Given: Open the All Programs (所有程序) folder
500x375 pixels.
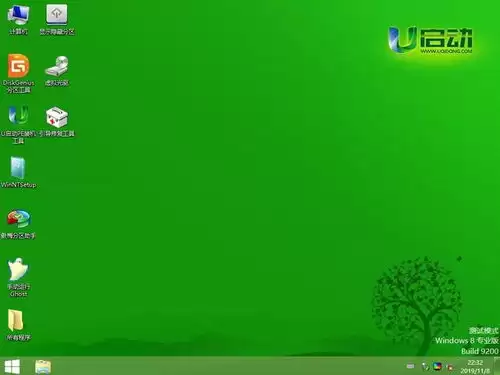Looking at the screenshot, I should click(18, 325).
